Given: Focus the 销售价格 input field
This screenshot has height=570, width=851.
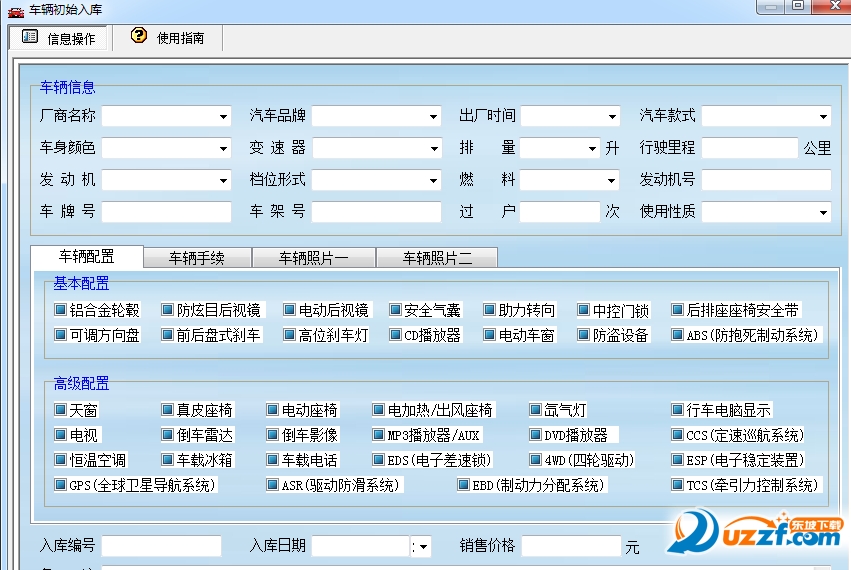Looking at the screenshot, I should pos(571,546).
